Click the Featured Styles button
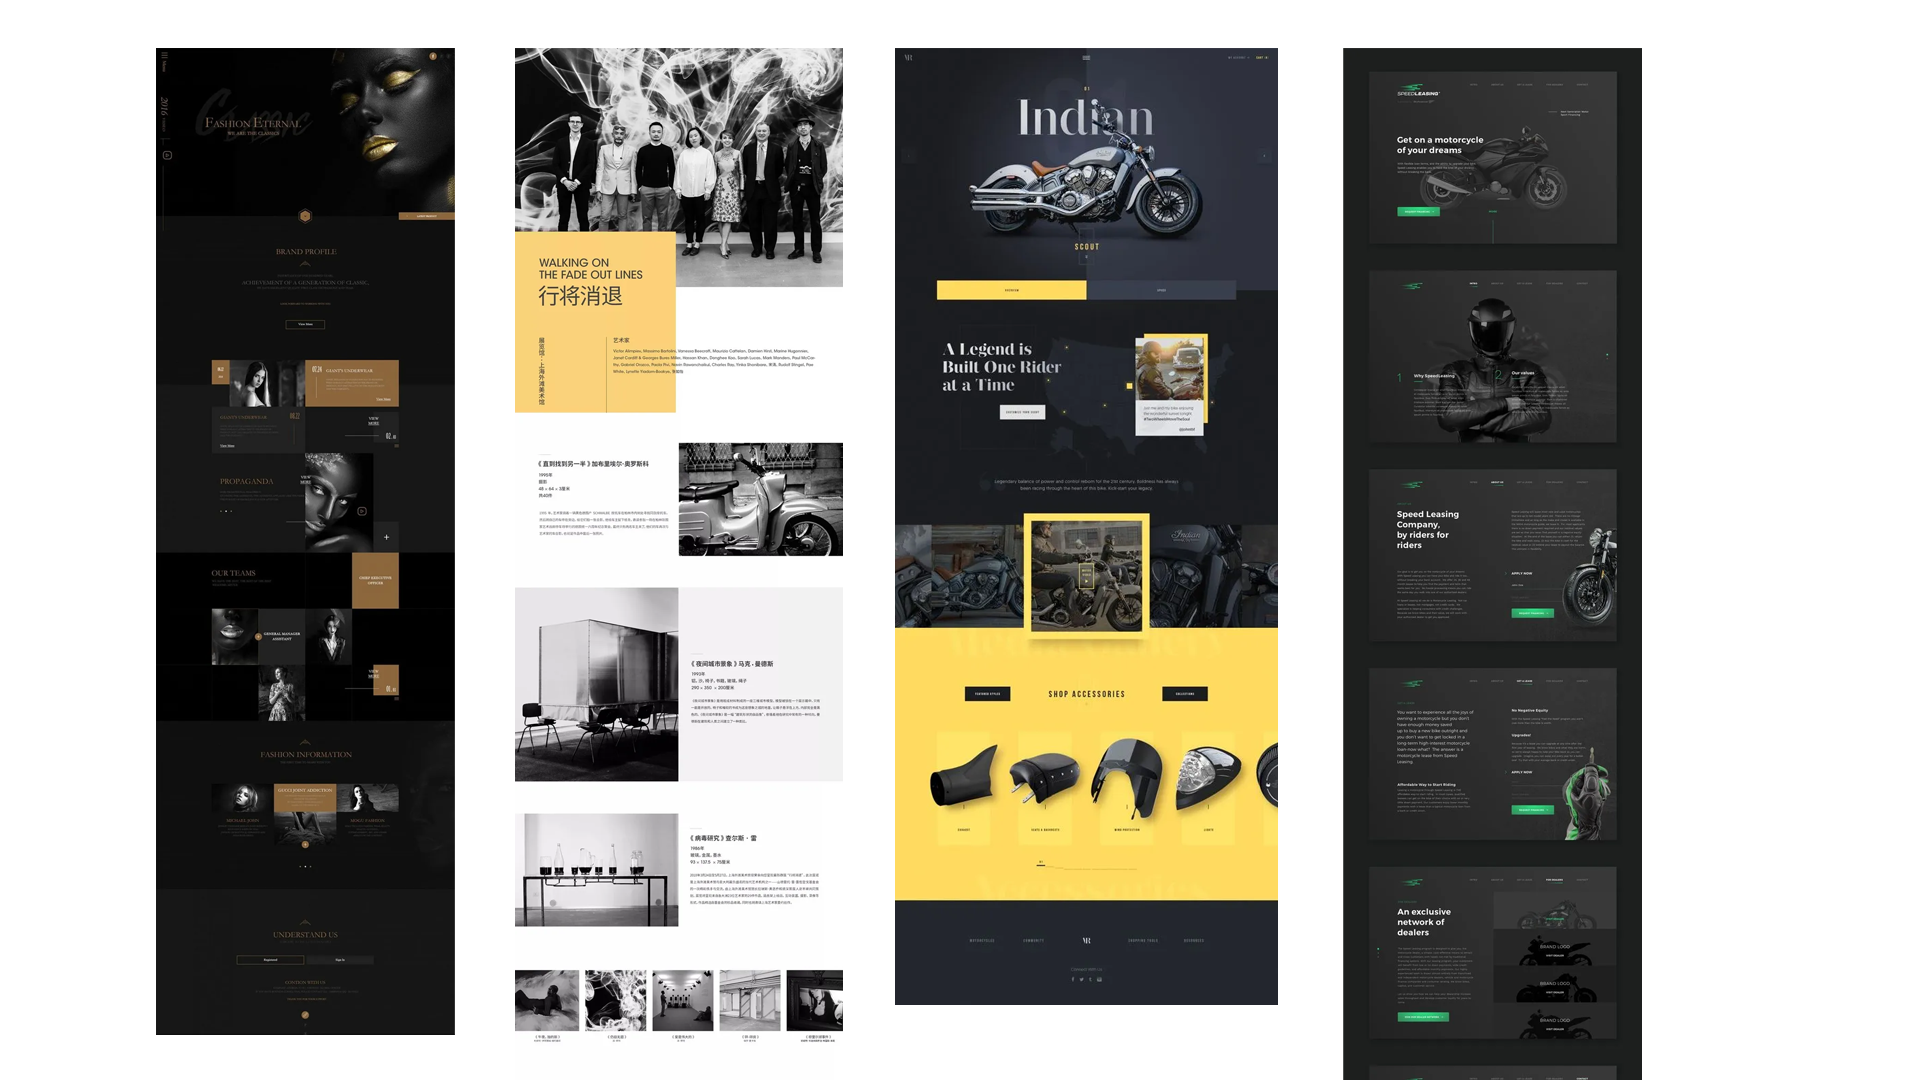Image resolution: width=1920 pixels, height=1080 pixels. point(987,694)
